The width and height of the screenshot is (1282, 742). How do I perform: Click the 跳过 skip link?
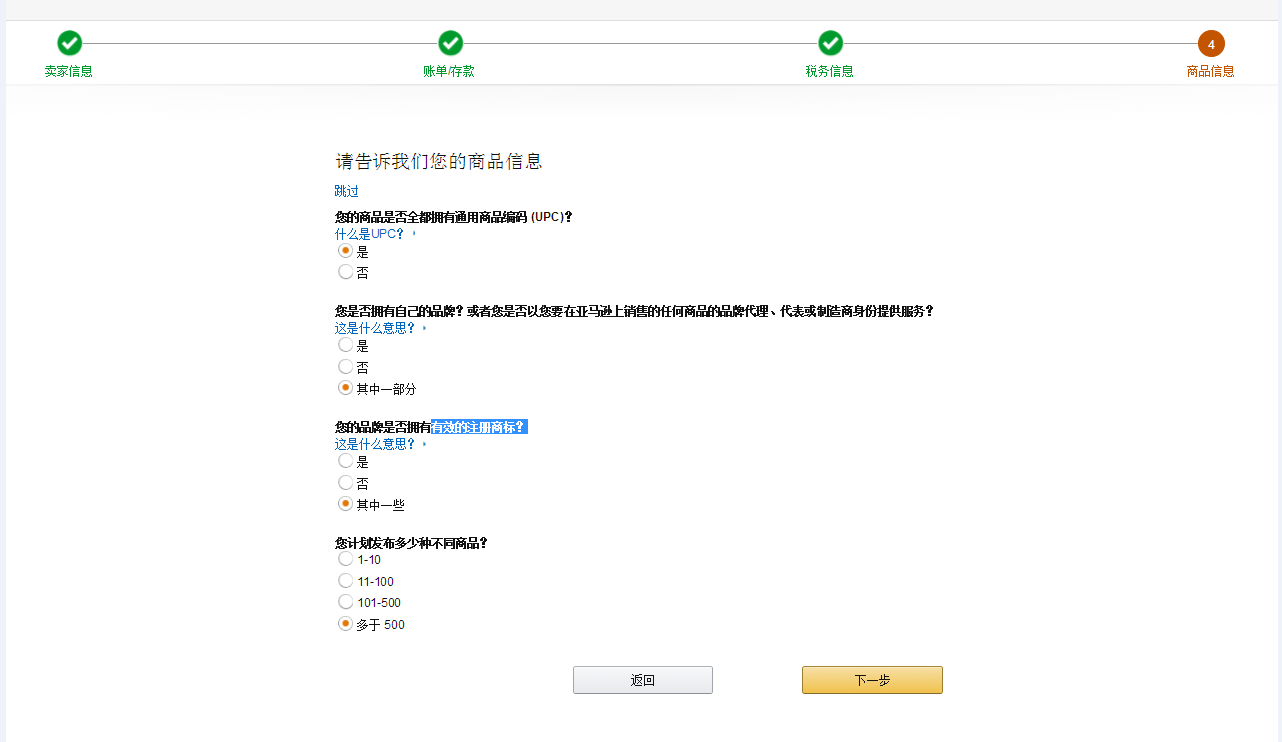(x=346, y=191)
